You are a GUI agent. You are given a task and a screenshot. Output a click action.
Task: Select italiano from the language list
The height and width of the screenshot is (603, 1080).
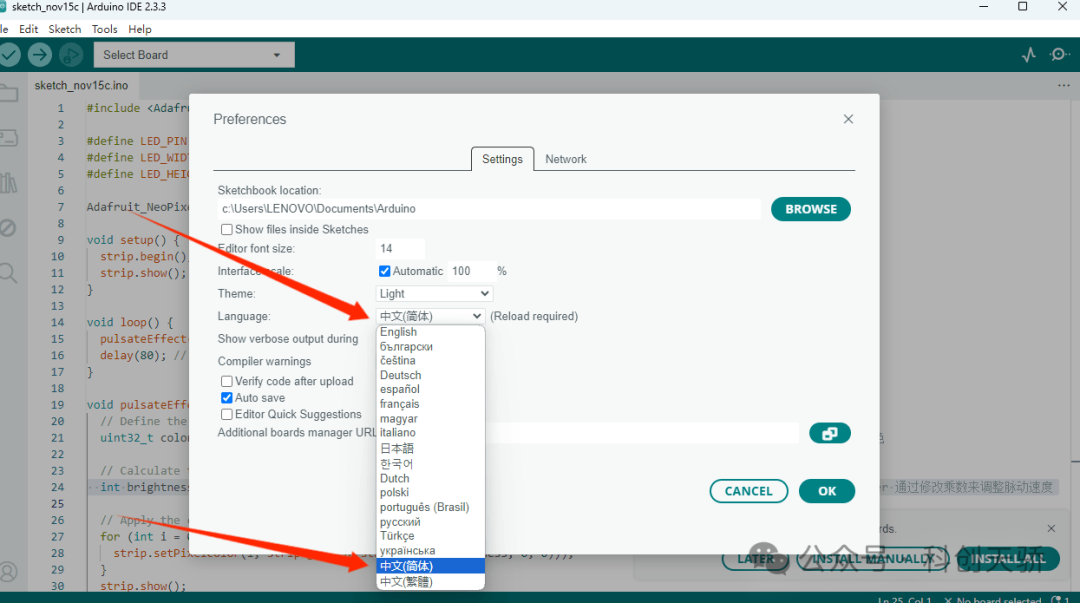(430, 433)
